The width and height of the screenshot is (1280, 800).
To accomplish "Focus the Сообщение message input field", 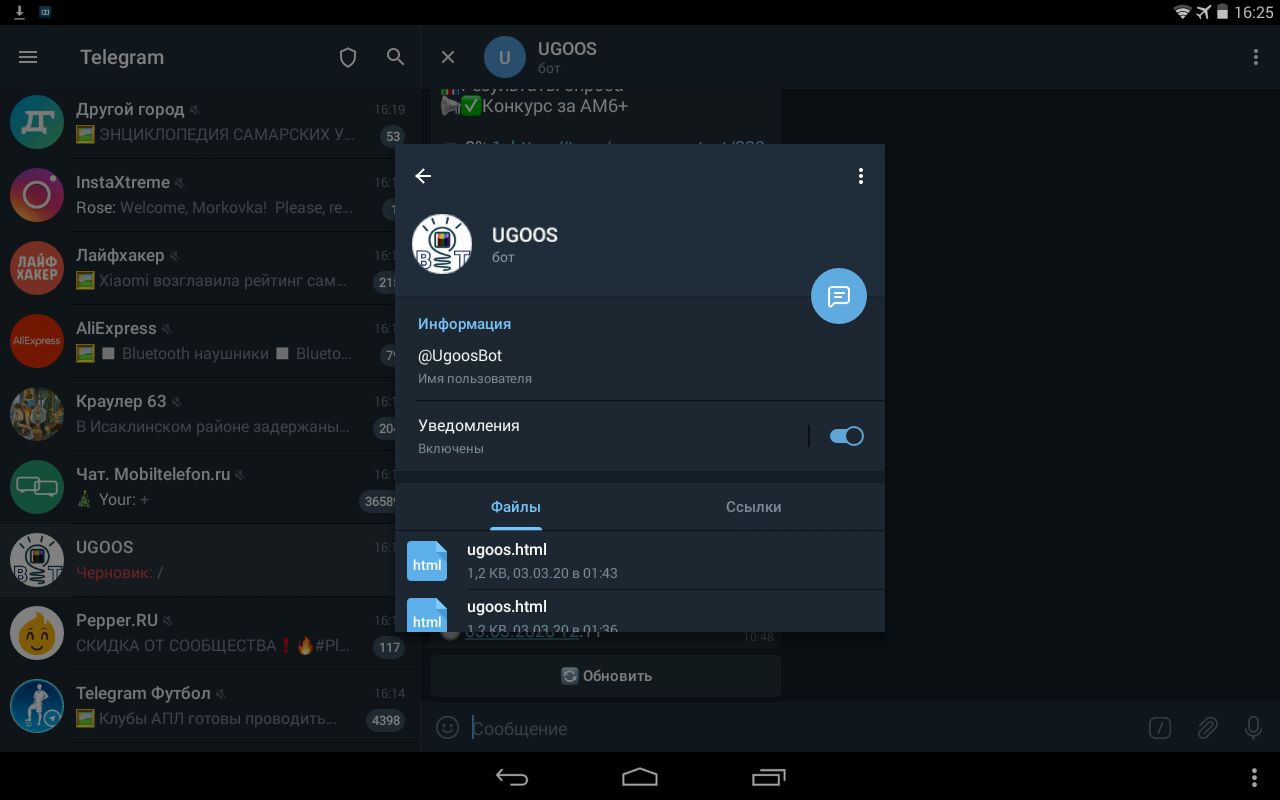I will point(800,728).
